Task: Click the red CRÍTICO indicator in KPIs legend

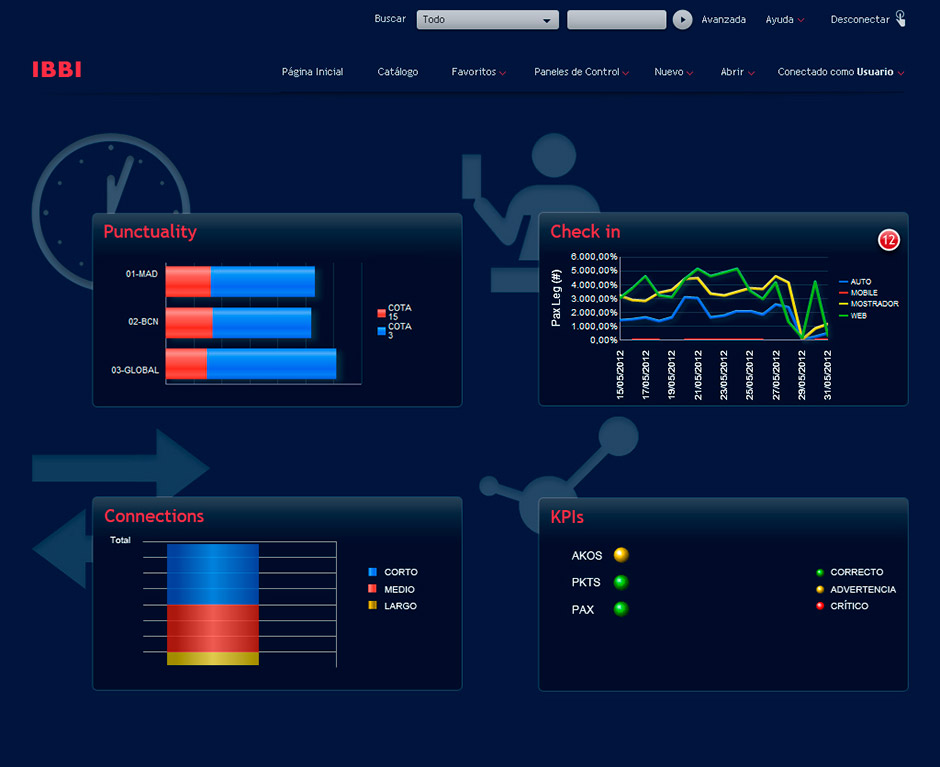Action: [x=821, y=606]
